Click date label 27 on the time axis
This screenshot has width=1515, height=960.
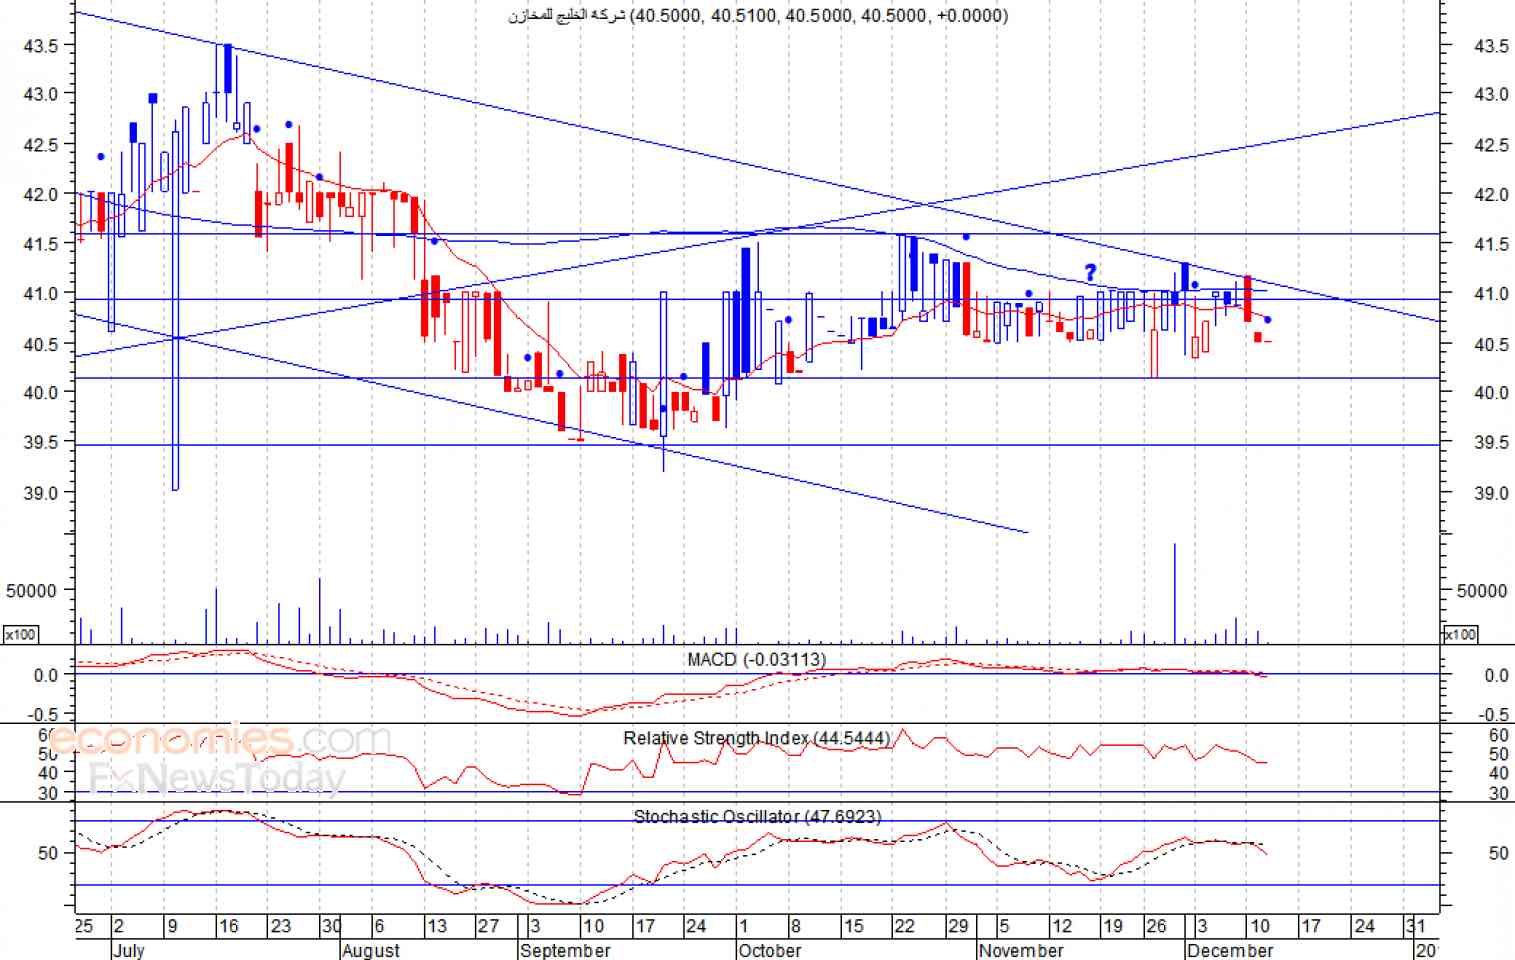[x=488, y=926]
